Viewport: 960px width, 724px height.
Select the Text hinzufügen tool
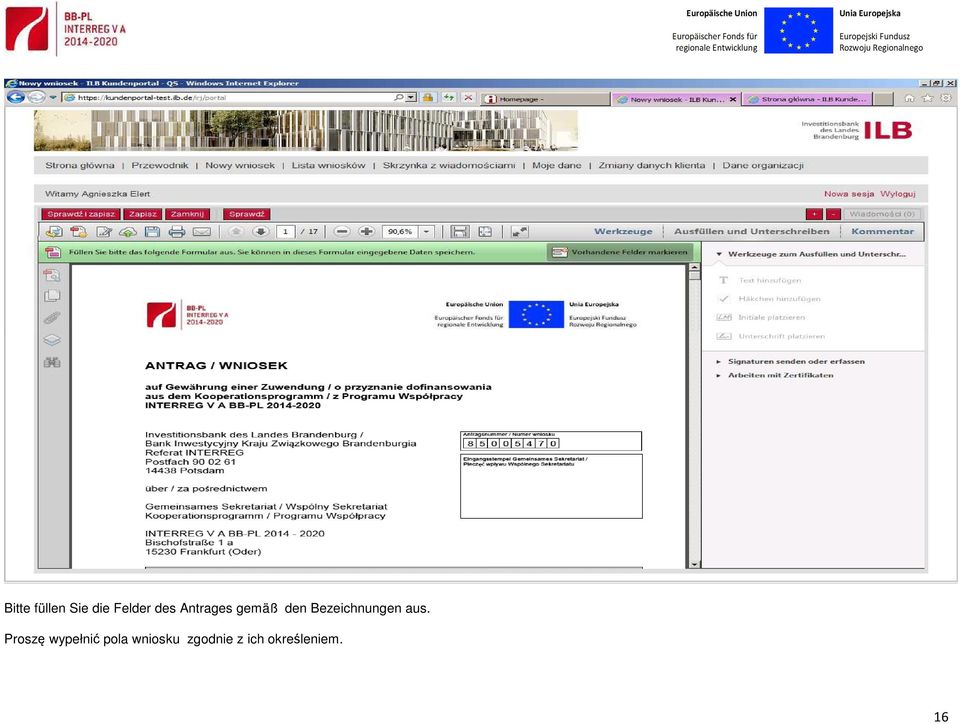759,280
